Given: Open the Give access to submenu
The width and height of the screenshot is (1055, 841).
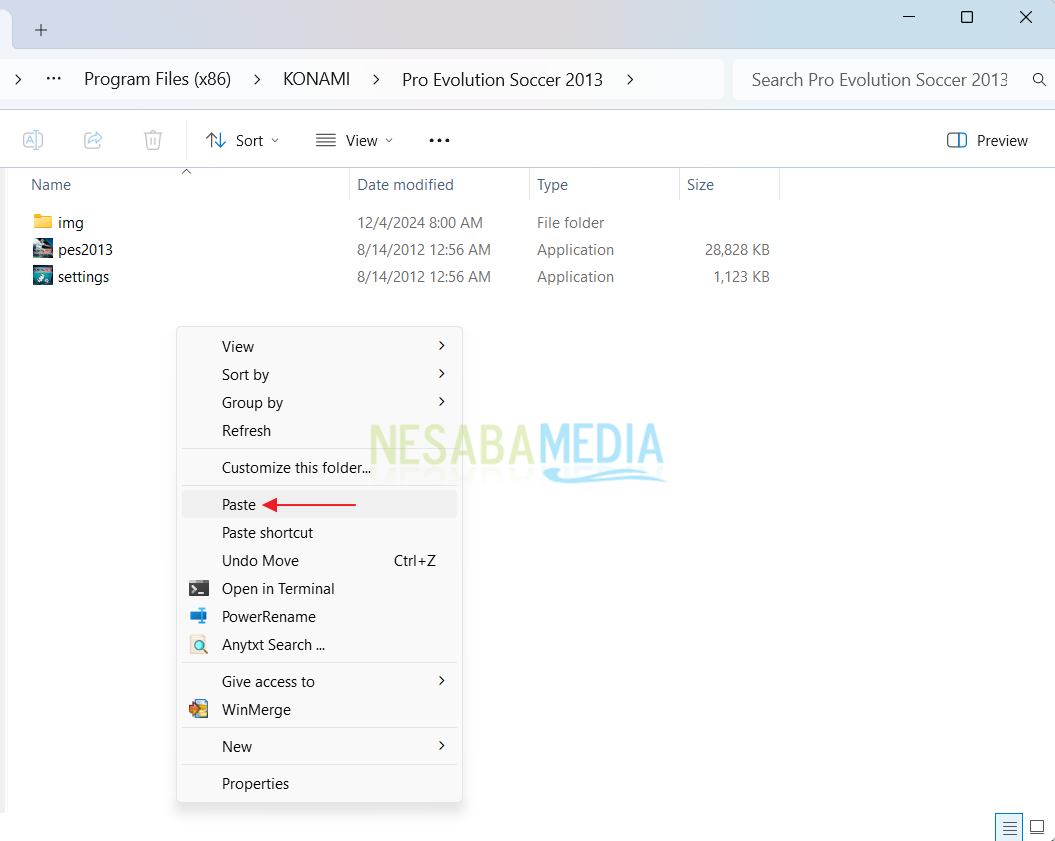Looking at the screenshot, I should 319,682.
